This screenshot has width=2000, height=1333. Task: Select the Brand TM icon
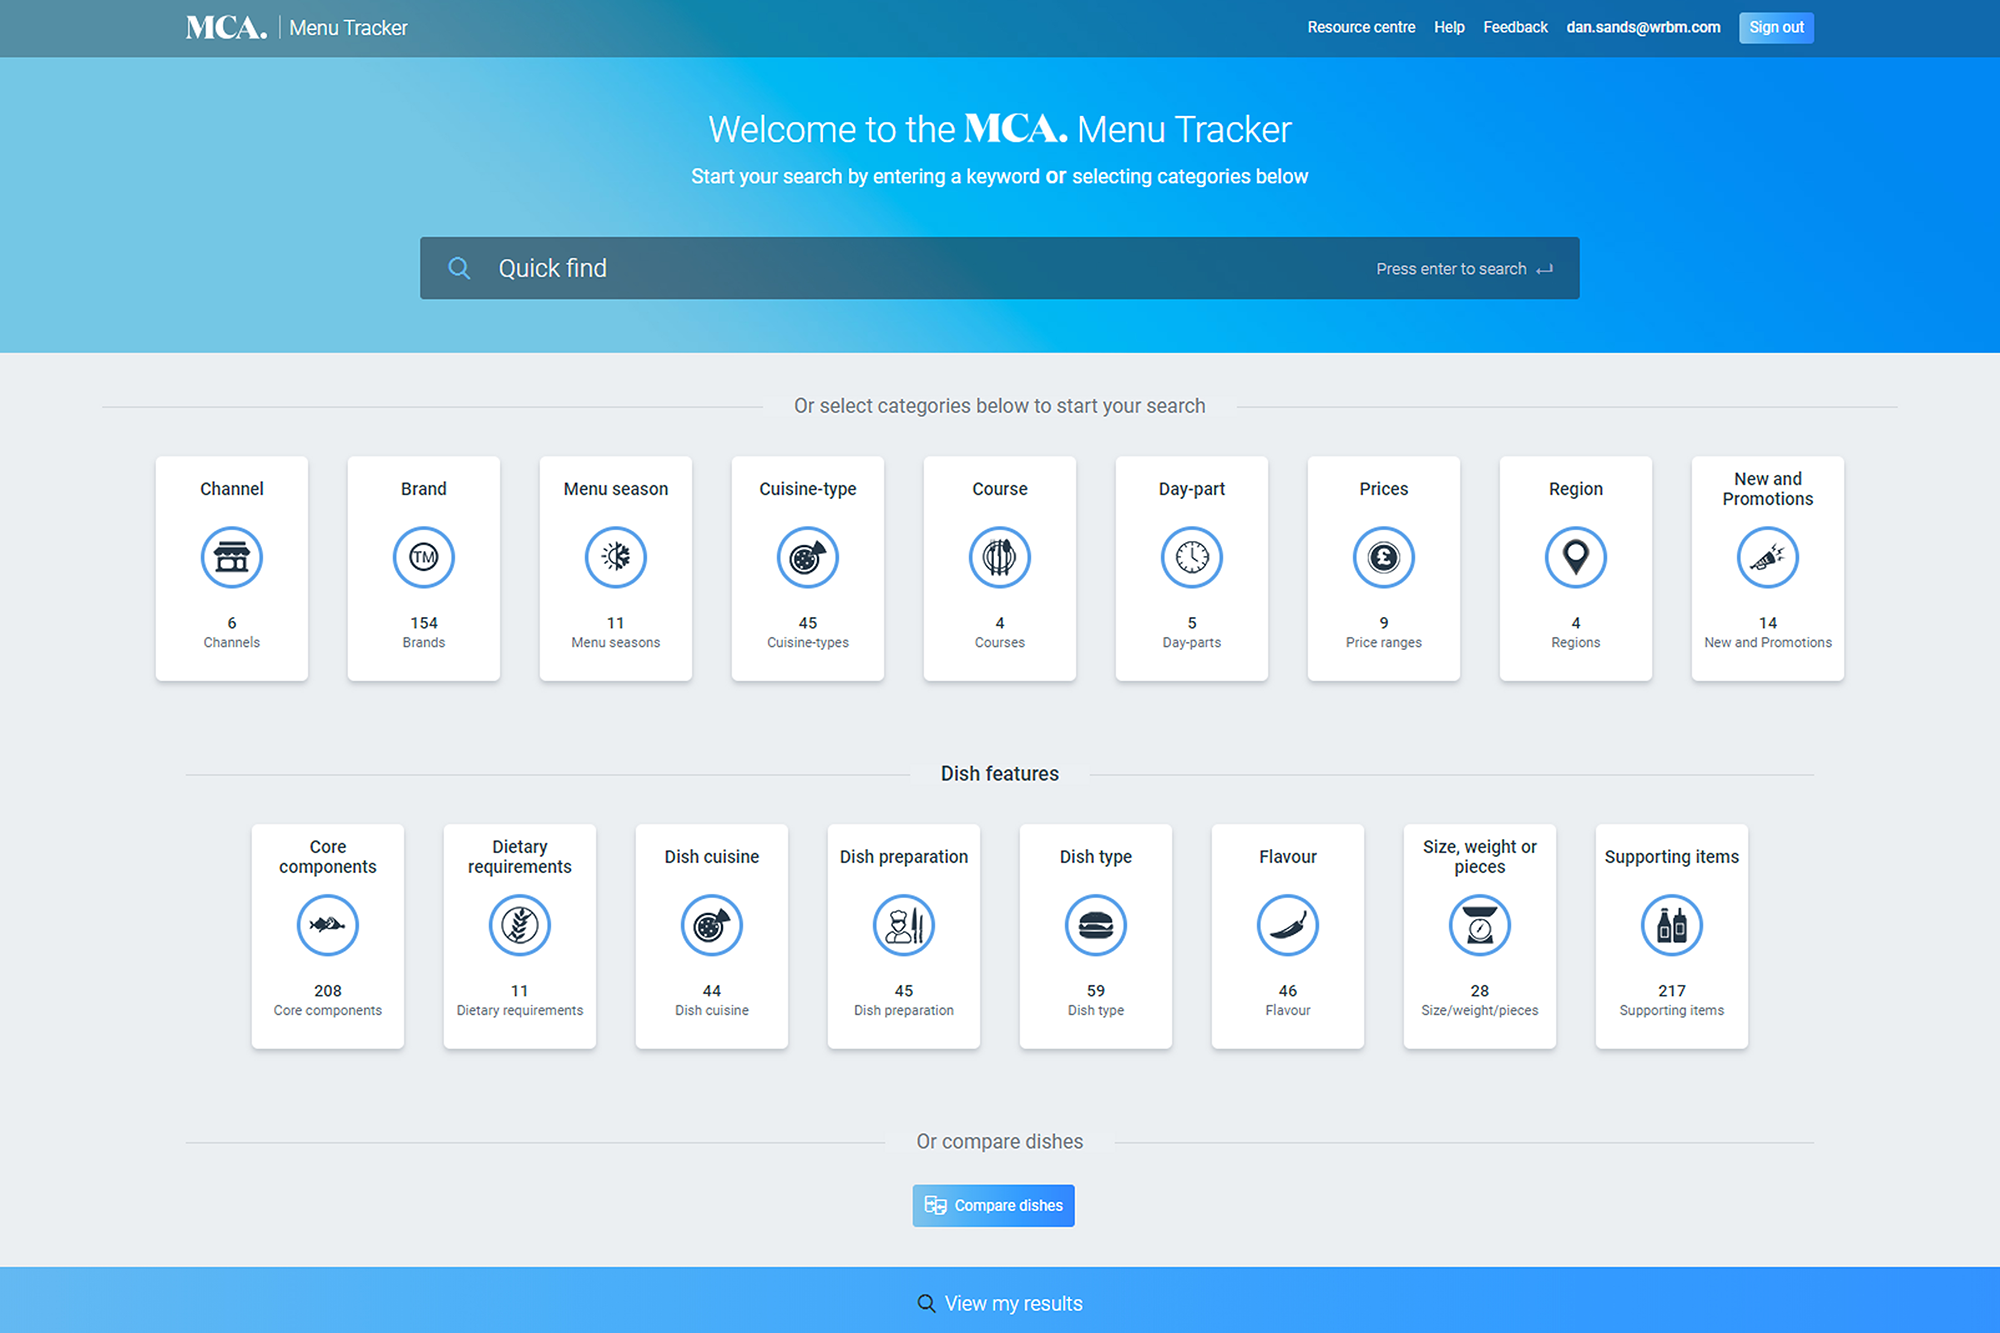[424, 557]
